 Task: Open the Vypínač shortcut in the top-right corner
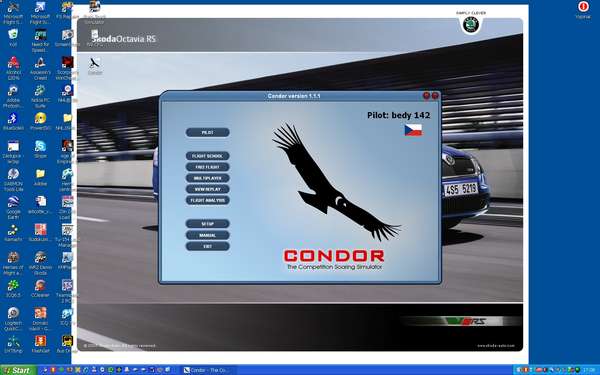[583, 10]
